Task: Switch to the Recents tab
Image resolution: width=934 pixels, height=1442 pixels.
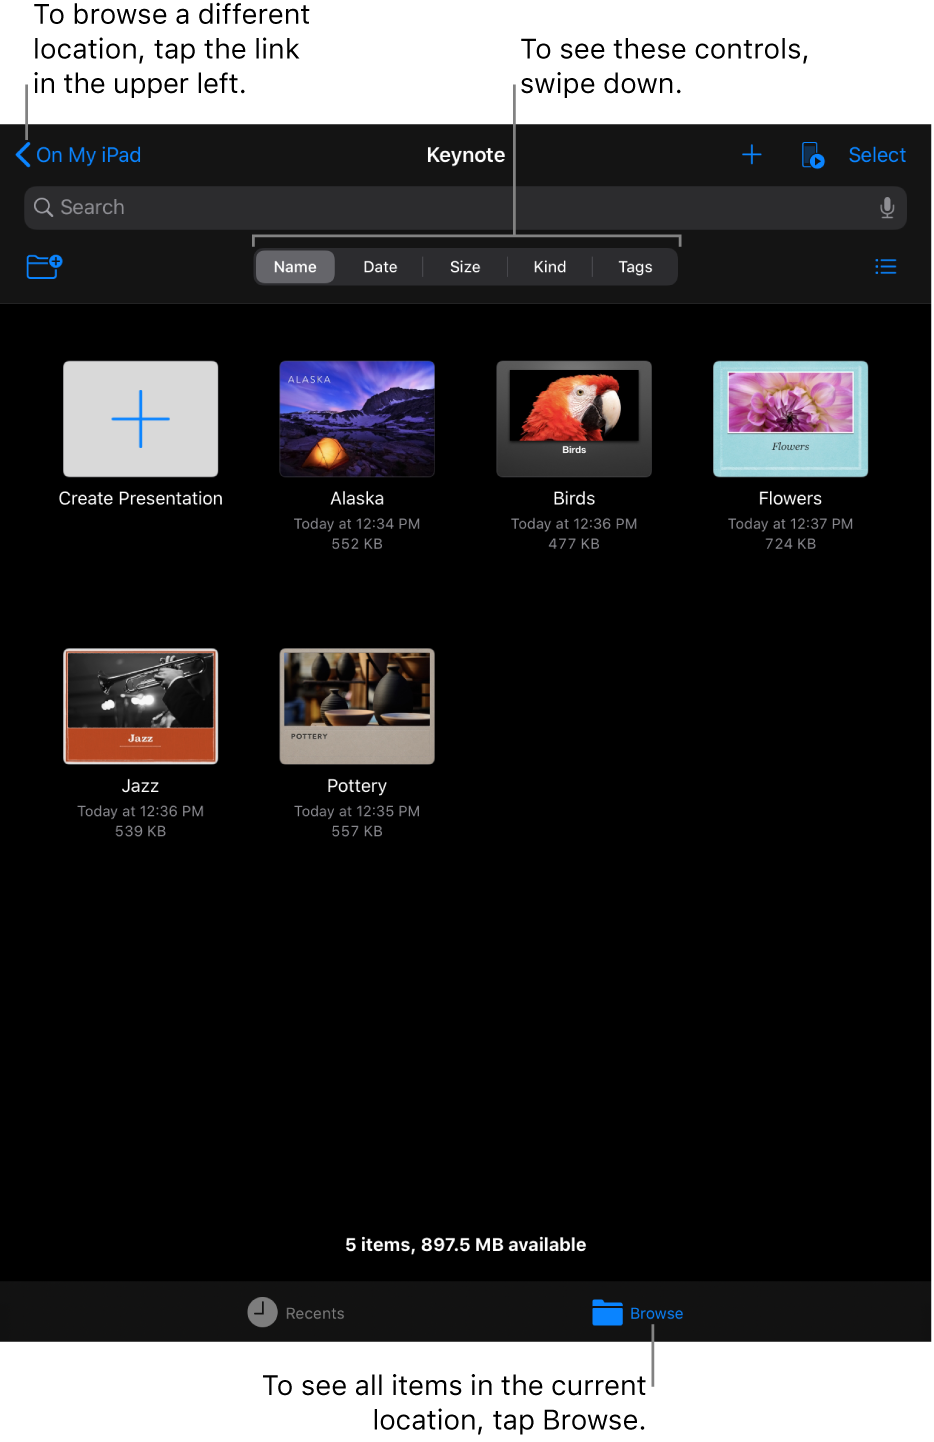Action: 296,1312
